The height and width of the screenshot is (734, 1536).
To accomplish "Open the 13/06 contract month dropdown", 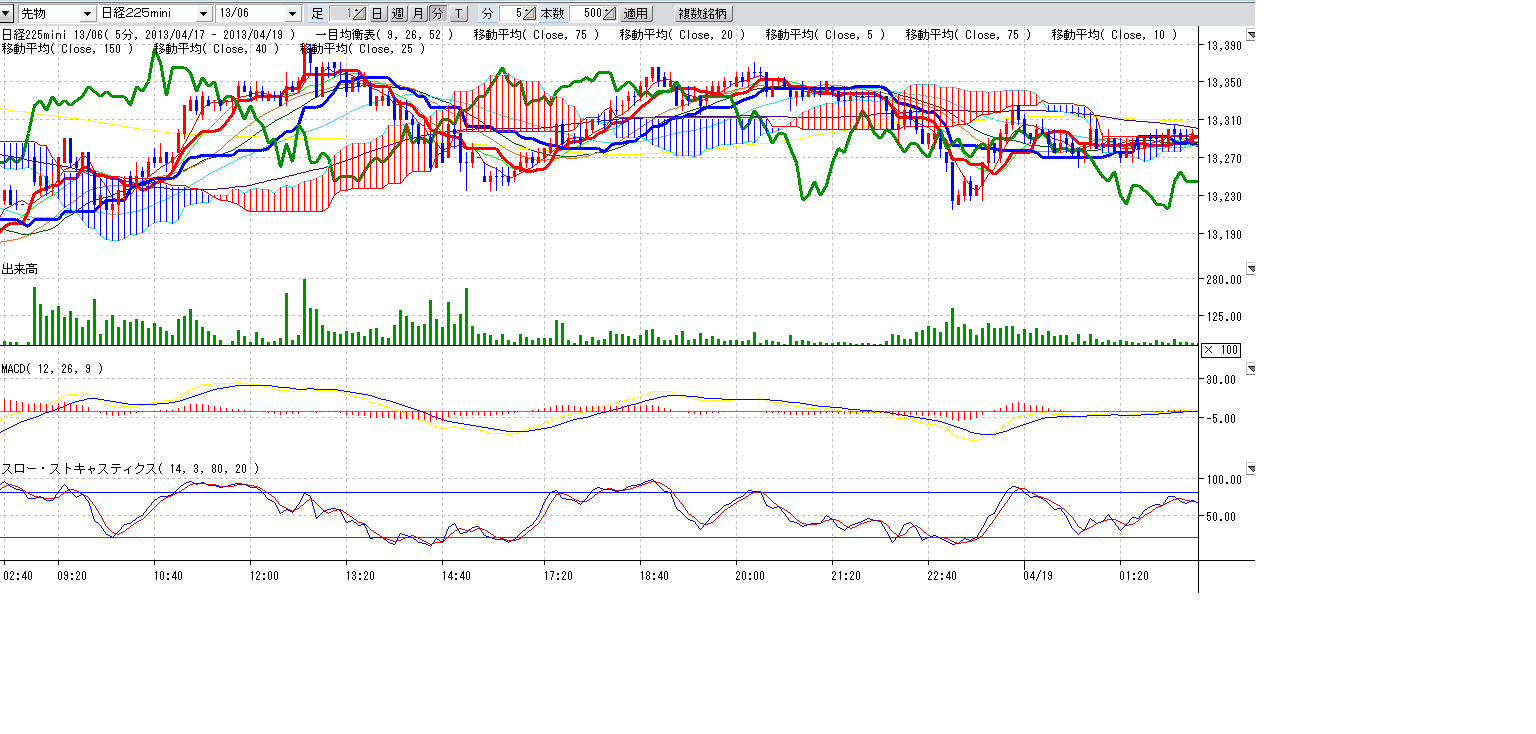I will [x=292, y=14].
